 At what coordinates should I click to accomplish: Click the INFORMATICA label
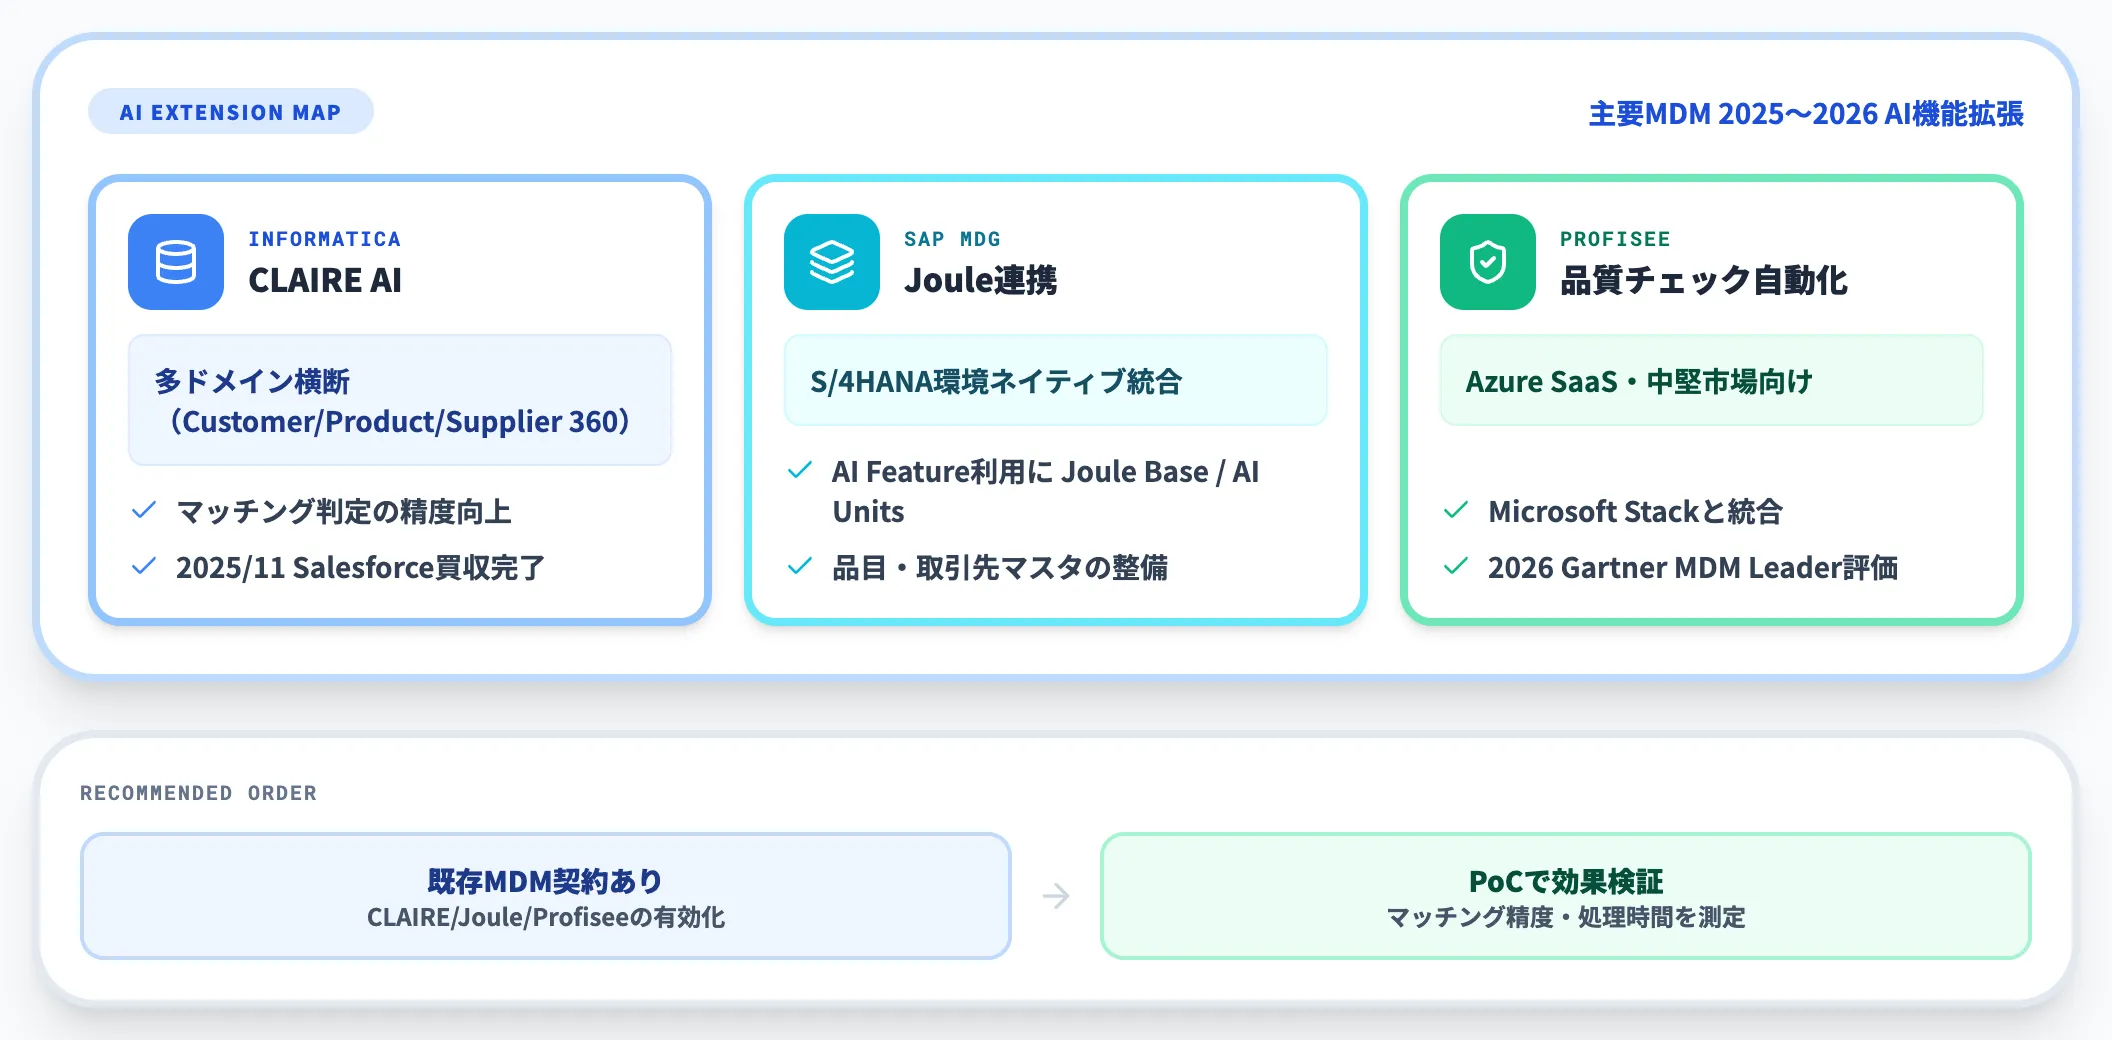click(325, 239)
